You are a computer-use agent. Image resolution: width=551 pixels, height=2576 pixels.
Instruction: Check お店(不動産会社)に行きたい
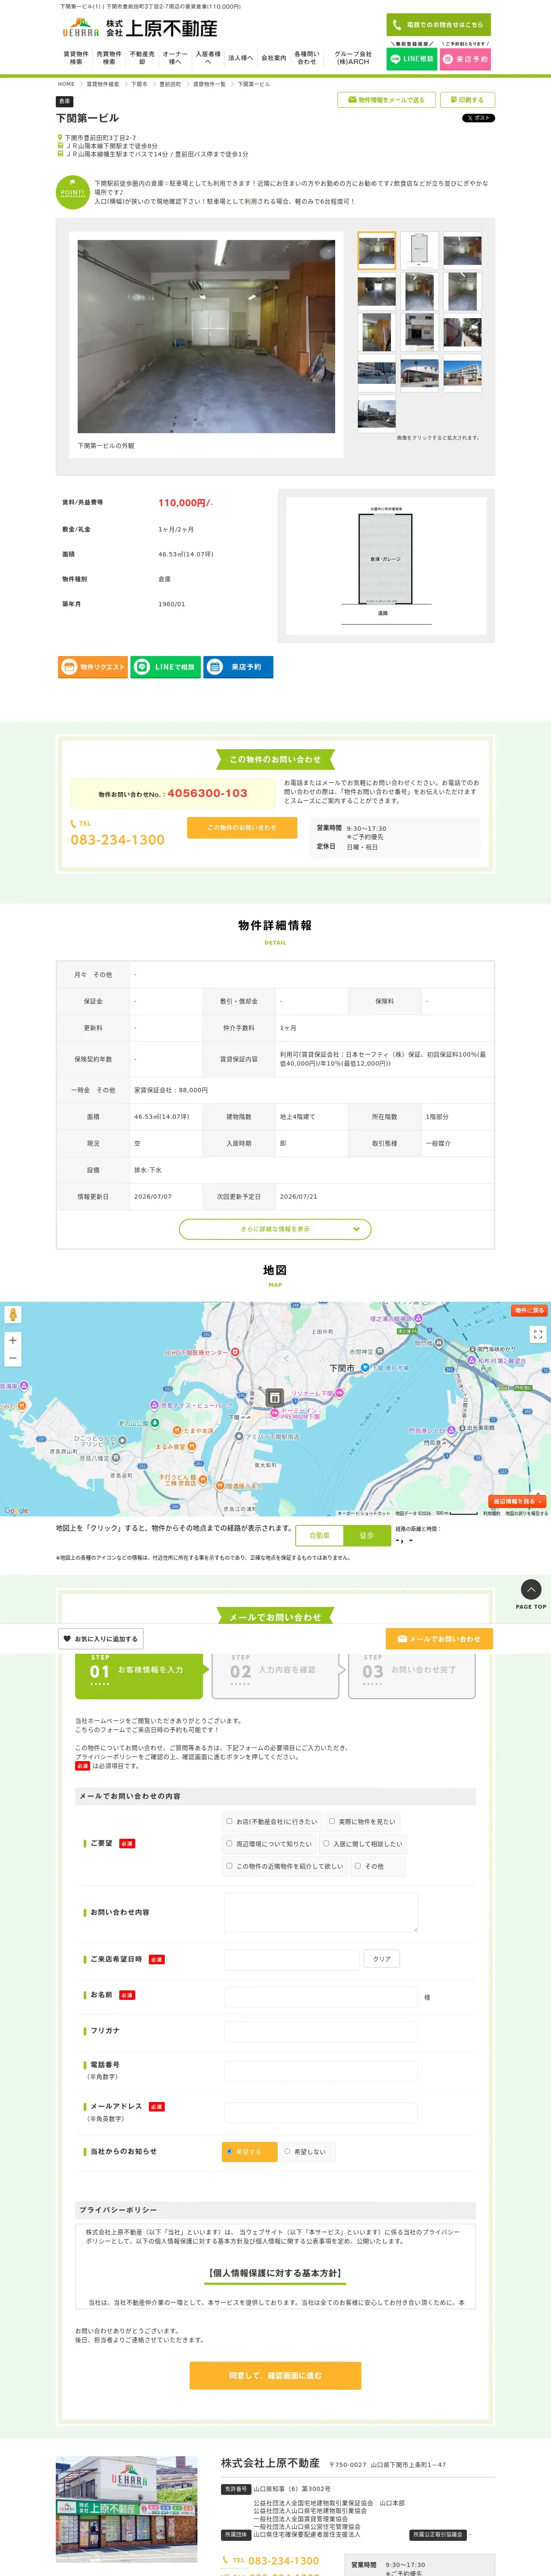(x=229, y=1821)
